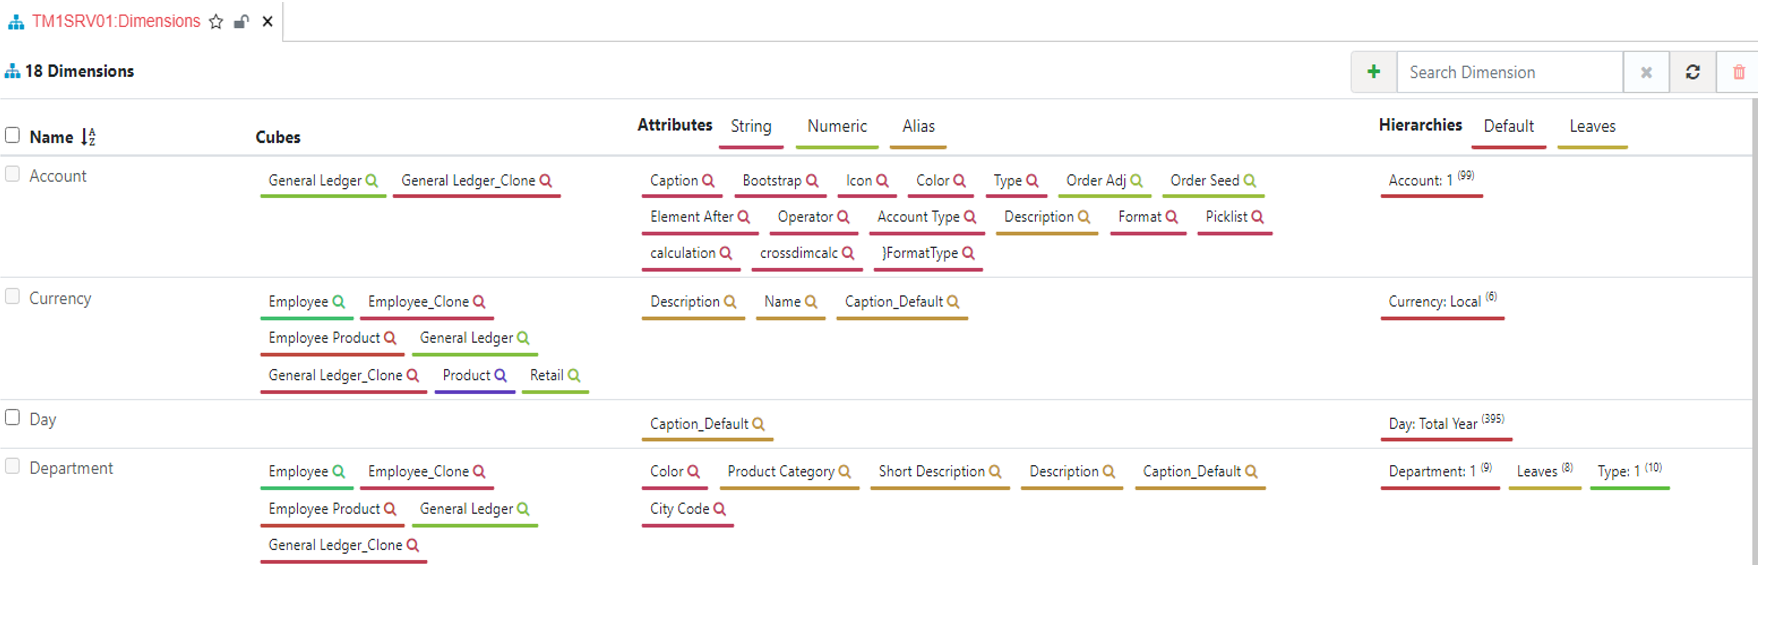This screenshot has width=1769, height=627.
Task: Check the Account dimension checkbox
Action: coord(13,174)
